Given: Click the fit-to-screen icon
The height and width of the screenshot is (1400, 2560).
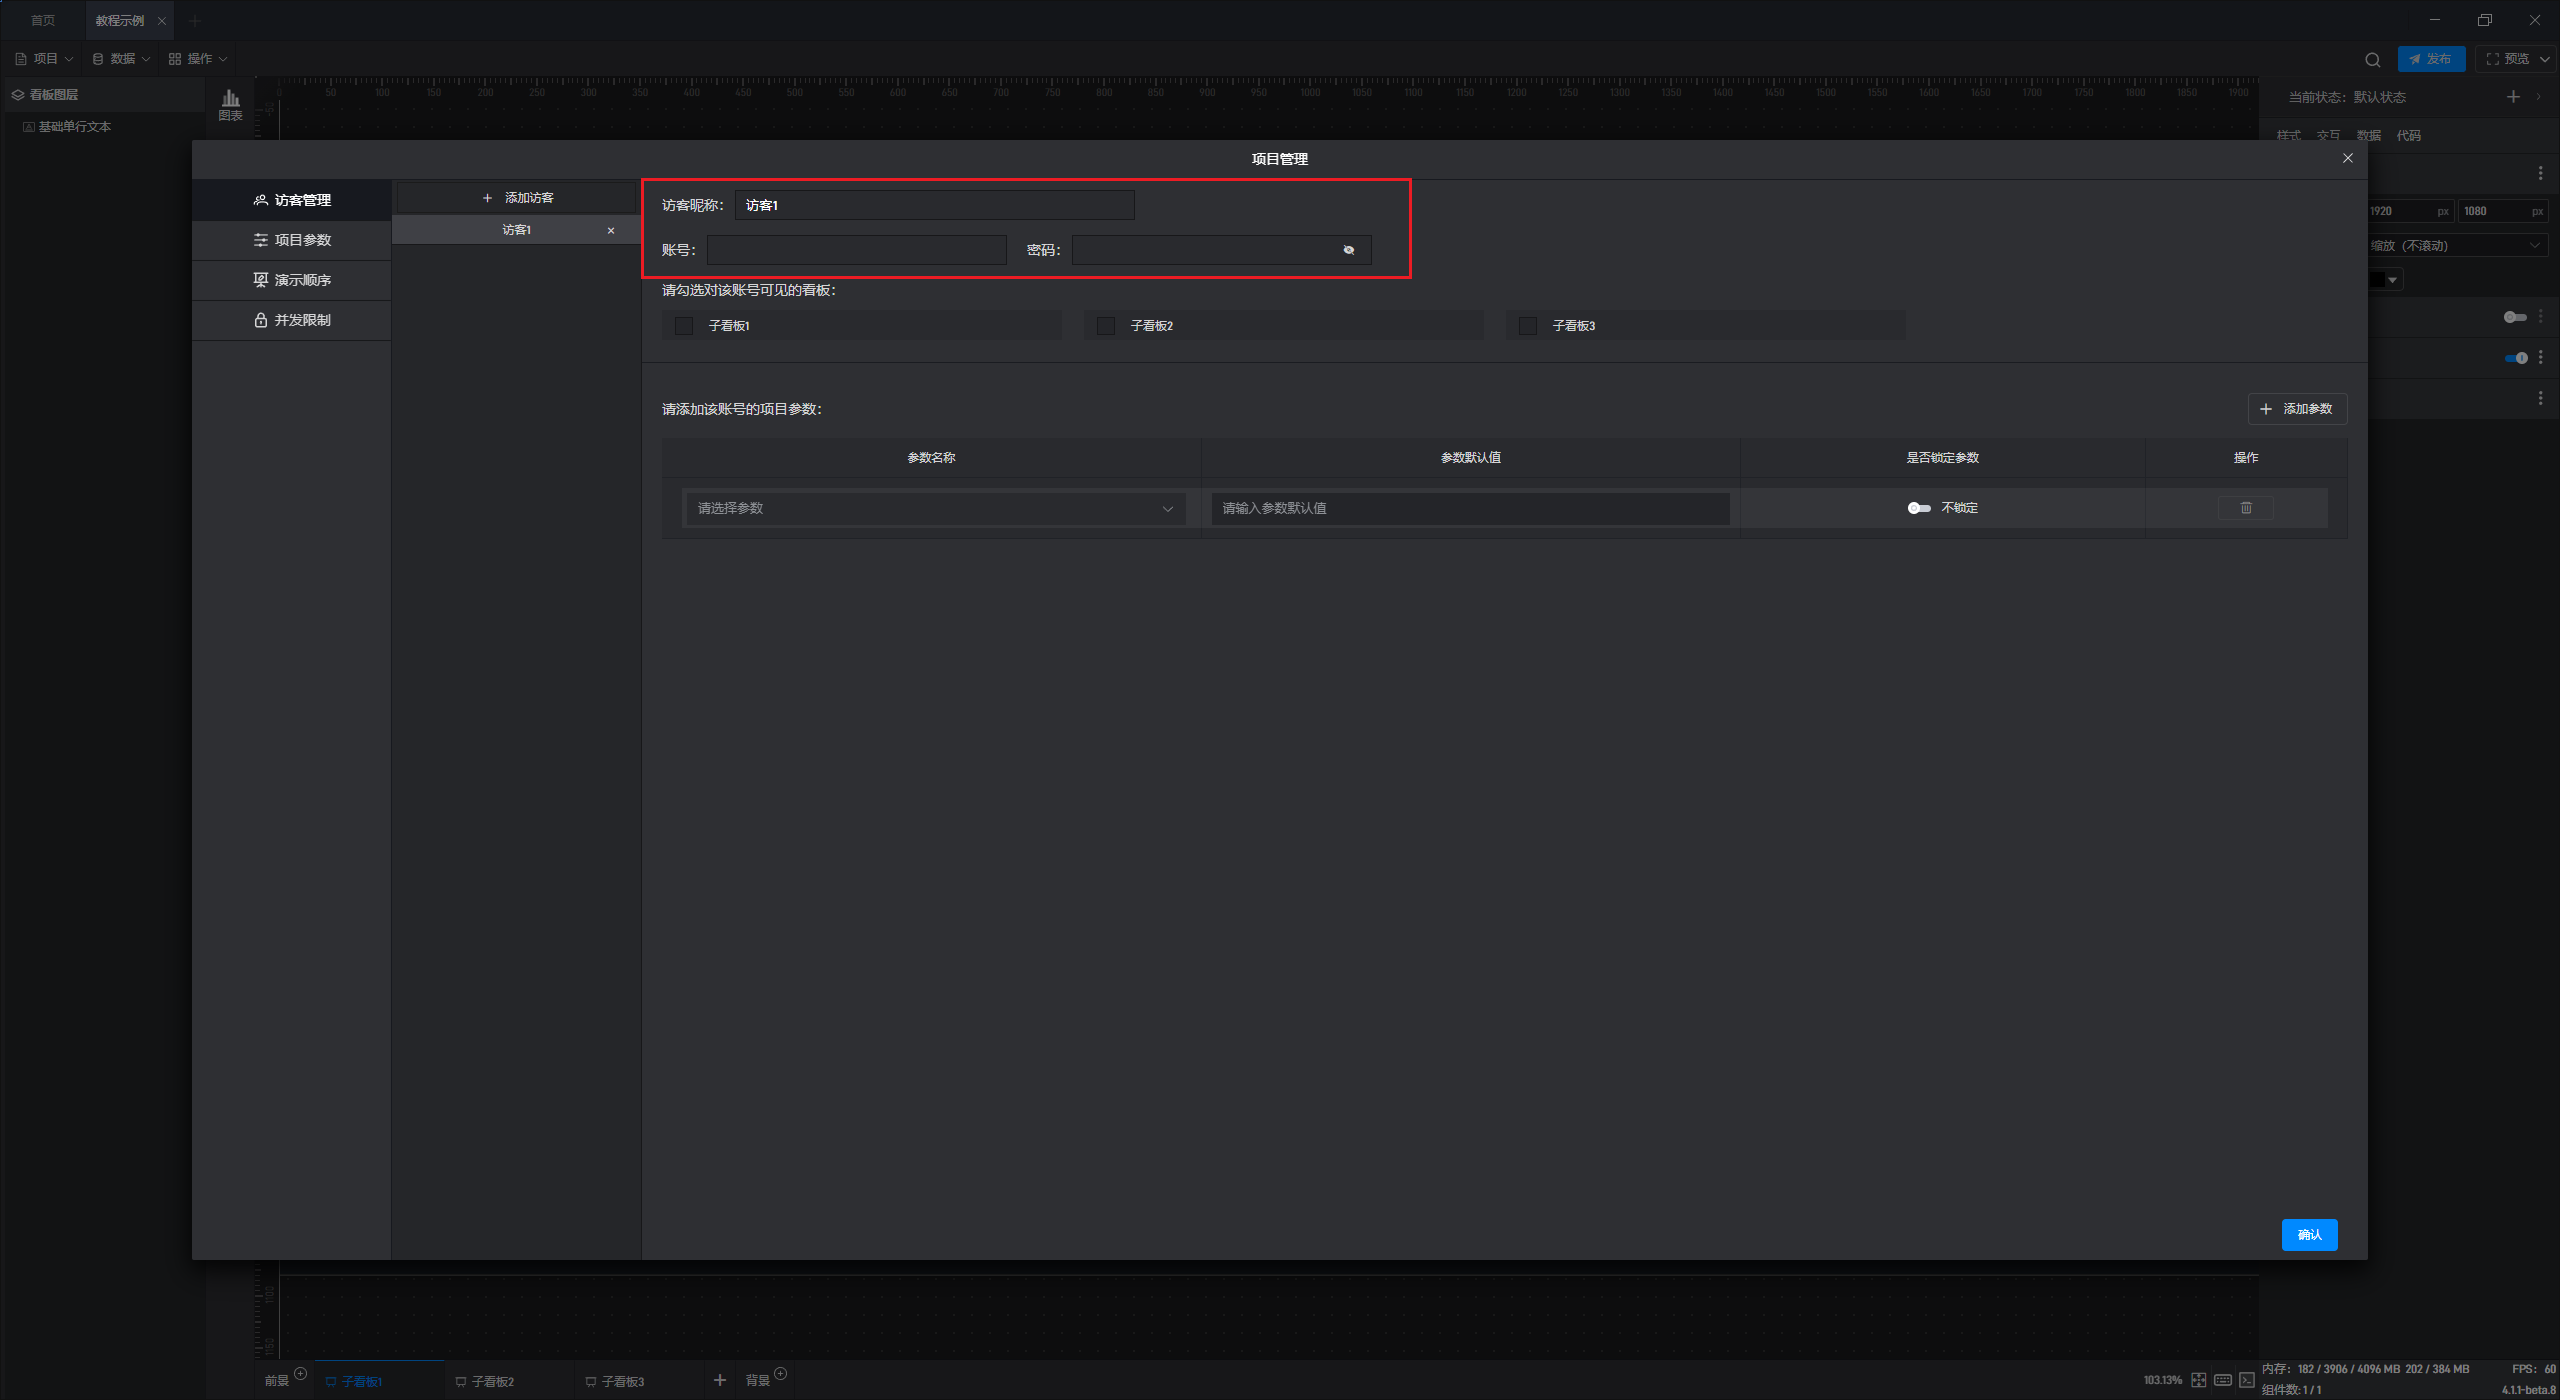Looking at the screenshot, I should (x=2198, y=1381).
